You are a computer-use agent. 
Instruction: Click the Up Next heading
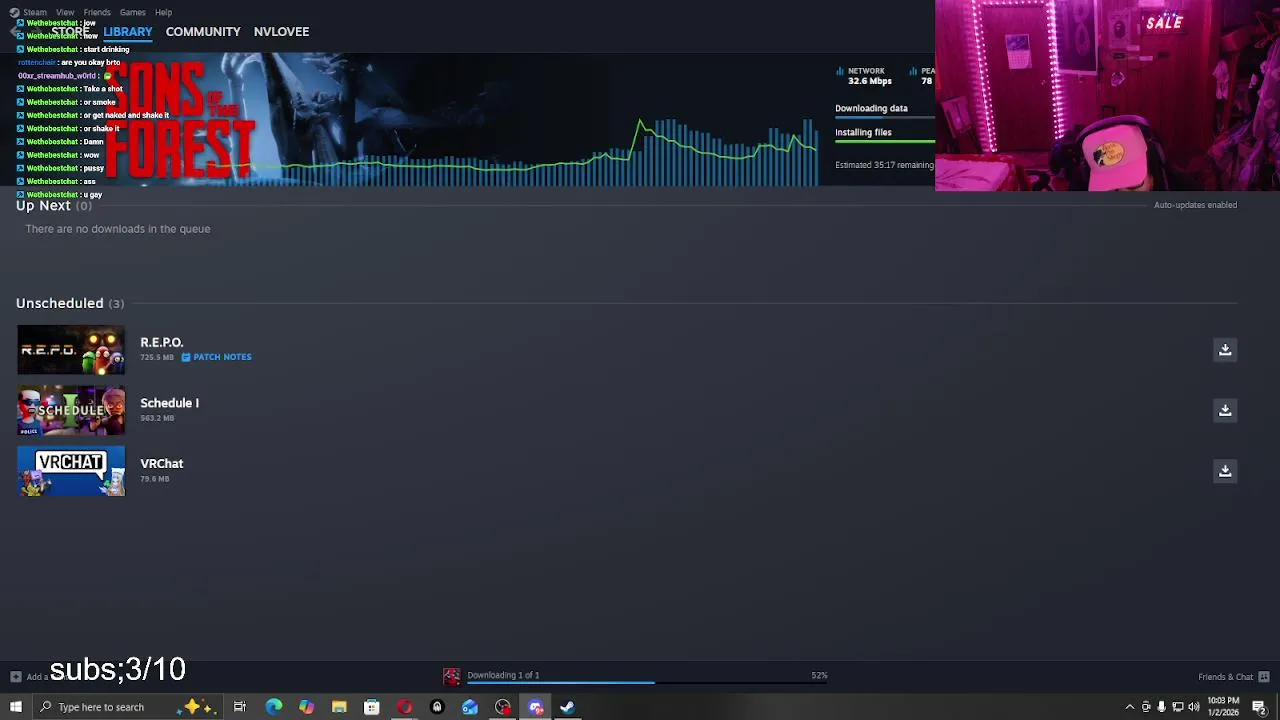(x=43, y=205)
